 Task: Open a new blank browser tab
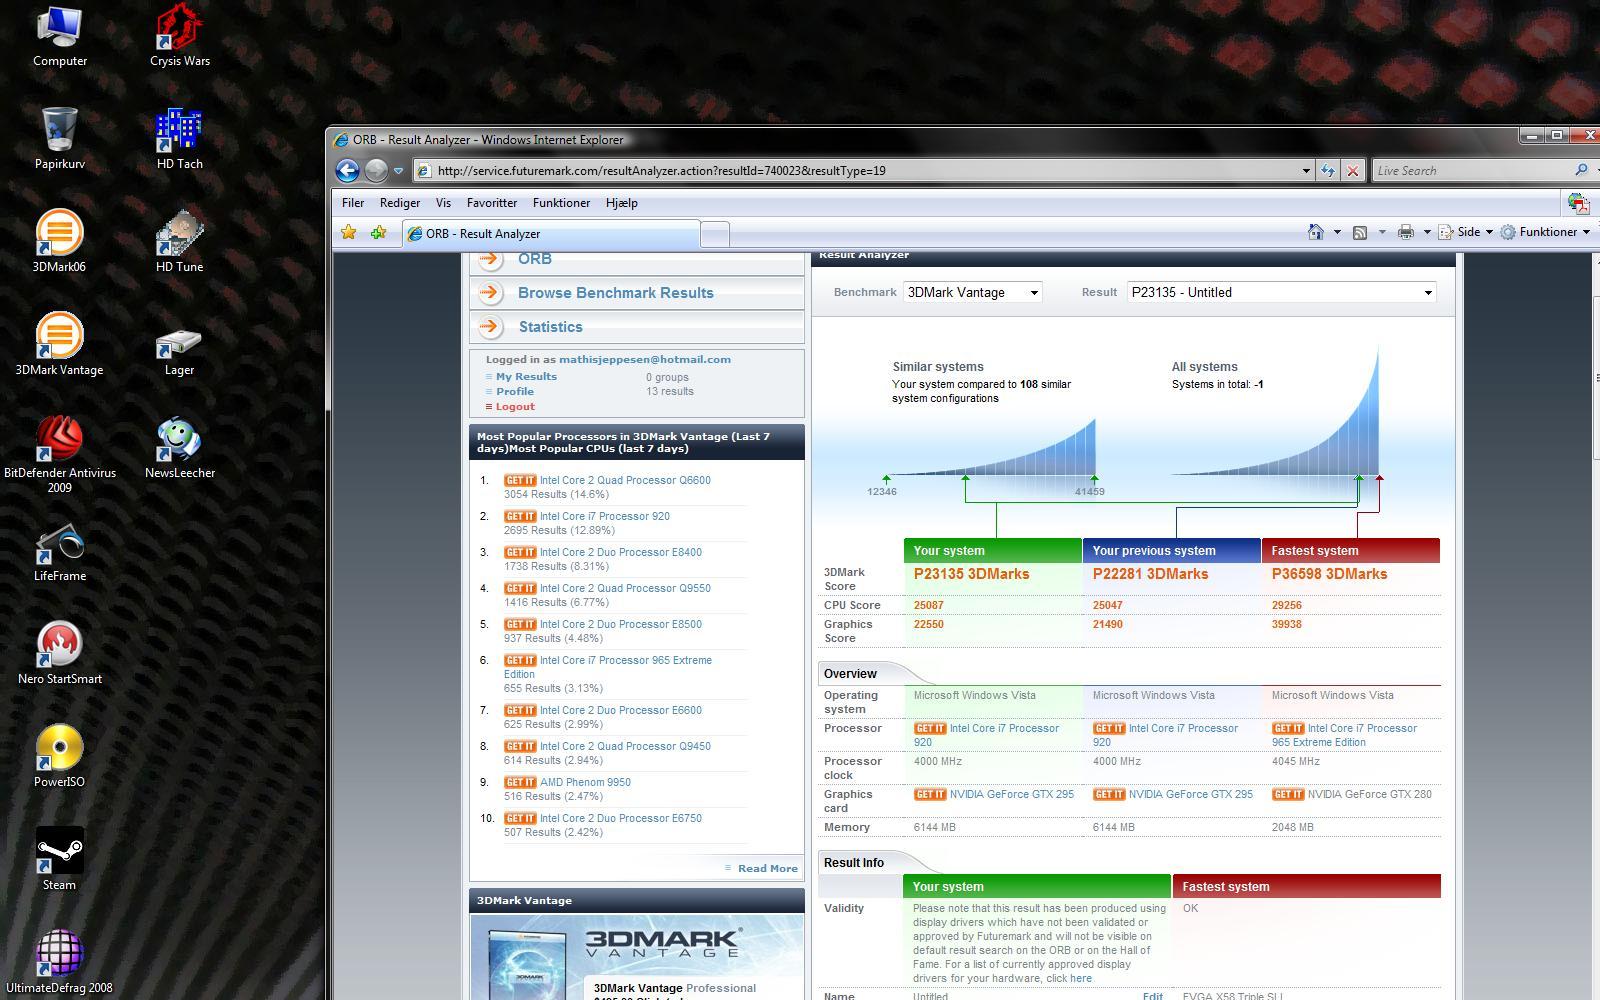tap(714, 234)
